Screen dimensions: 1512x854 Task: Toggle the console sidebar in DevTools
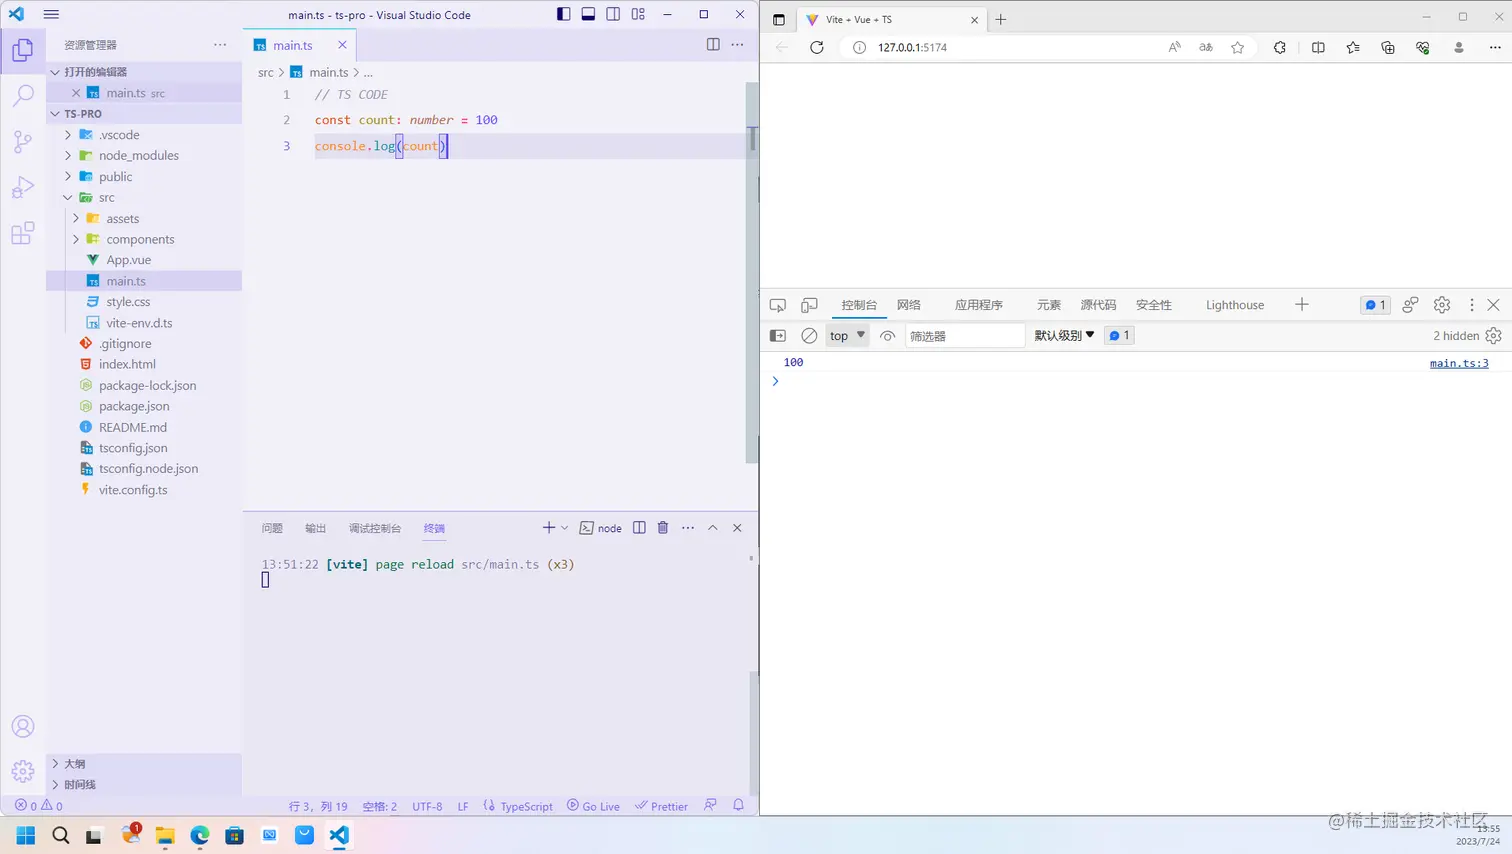(778, 336)
